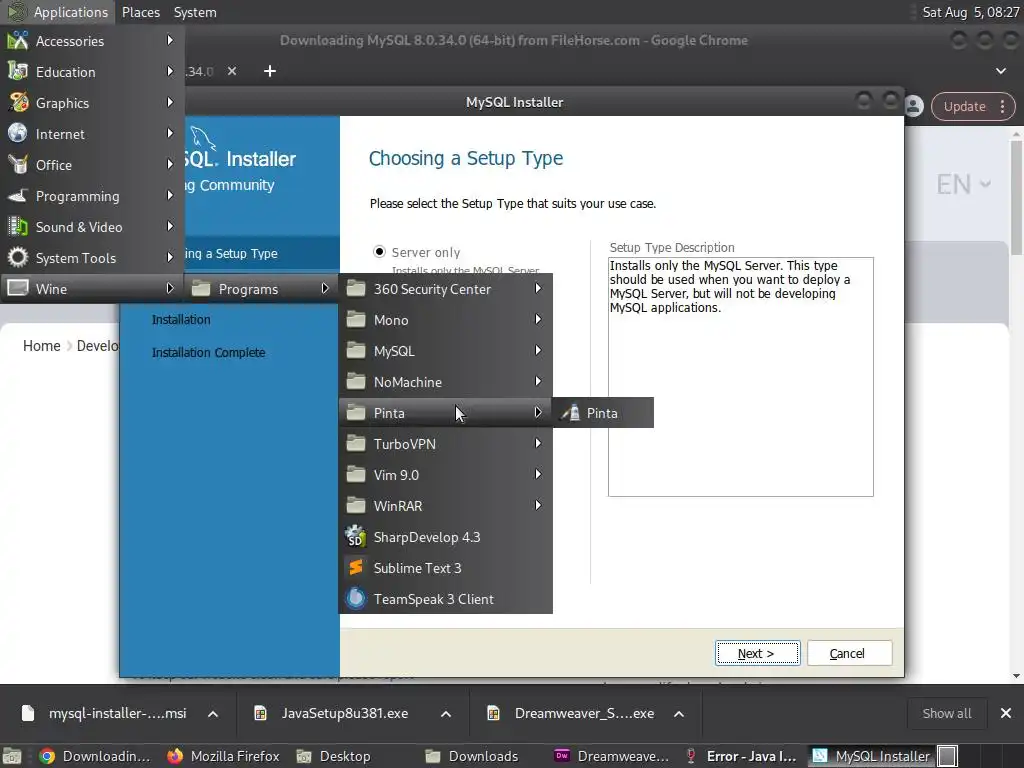The height and width of the screenshot is (768, 1024).
Task: Open Chrome three-dot menu in Update button
Action: tap(1002, 106)
